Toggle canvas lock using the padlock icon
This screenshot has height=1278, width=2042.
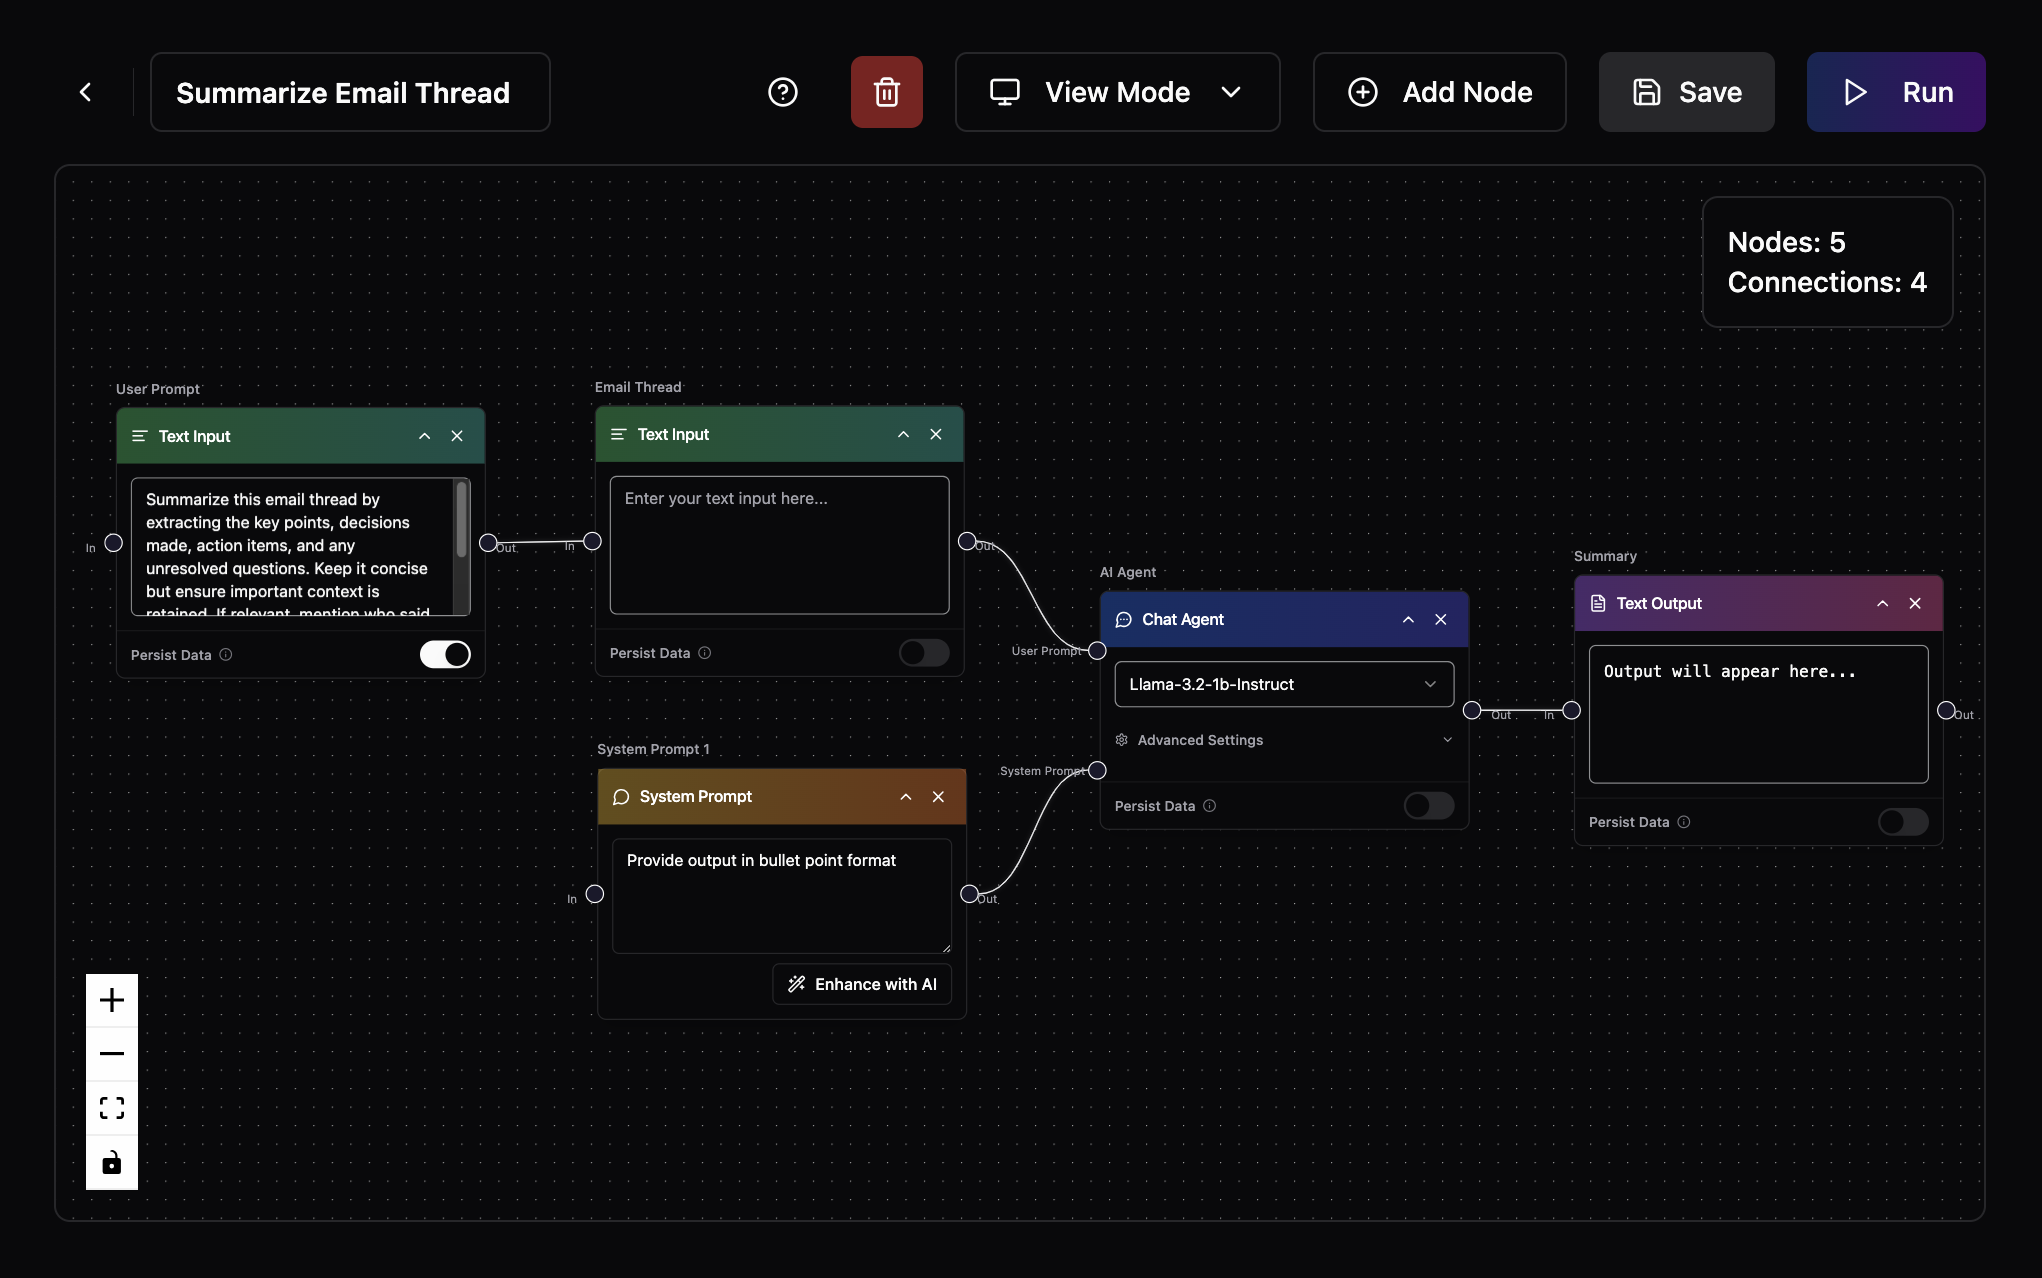click(111, 1163)
